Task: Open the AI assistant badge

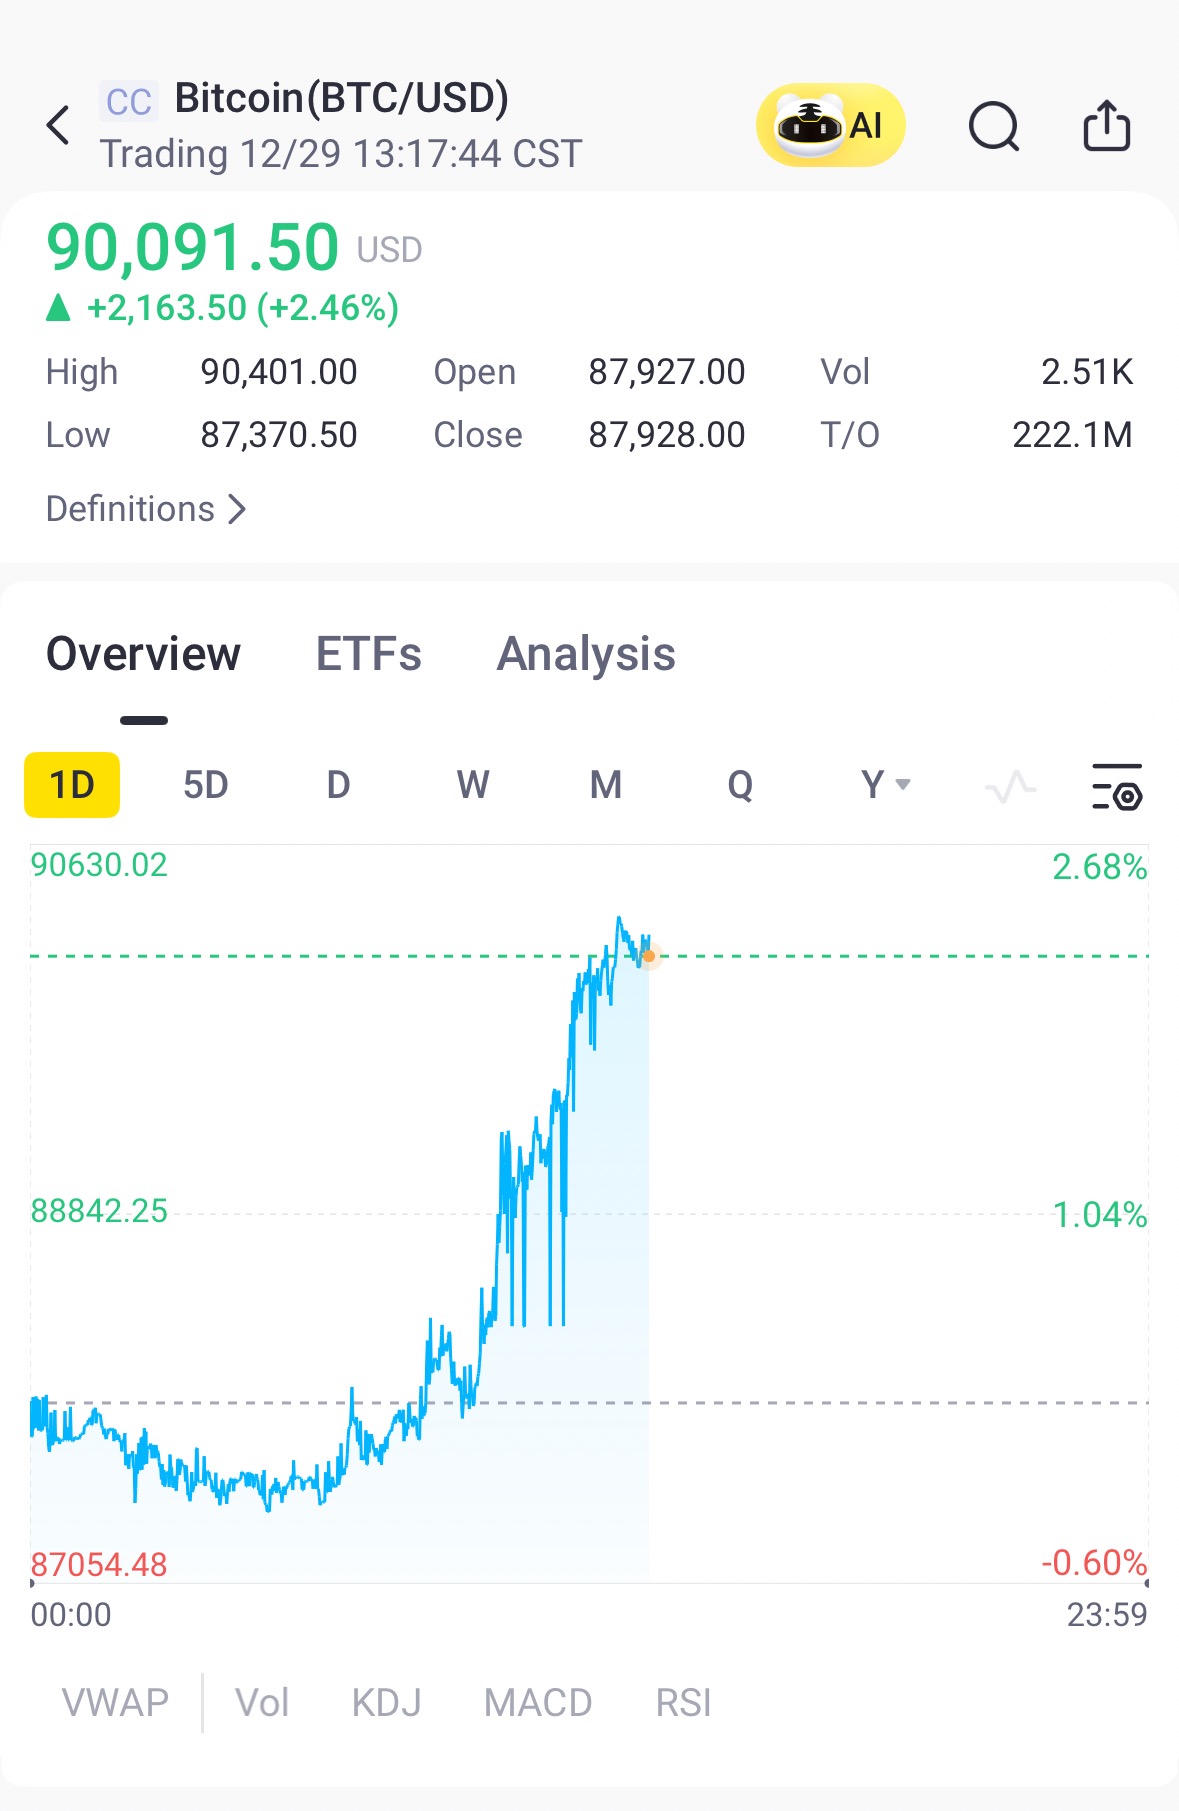Action: tap(830, 126)
